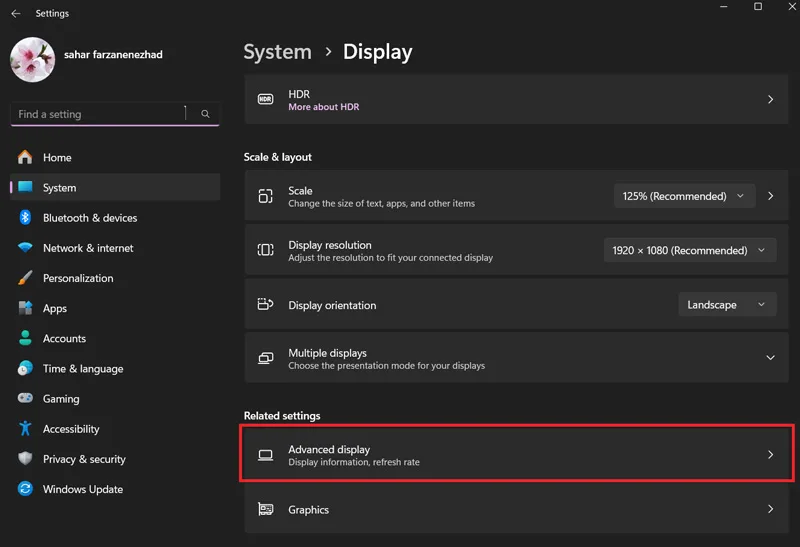The width and height of the screenshot is (800, 547).
Task: Click the Graphics card icon
Action: click(x=265, y=509)
